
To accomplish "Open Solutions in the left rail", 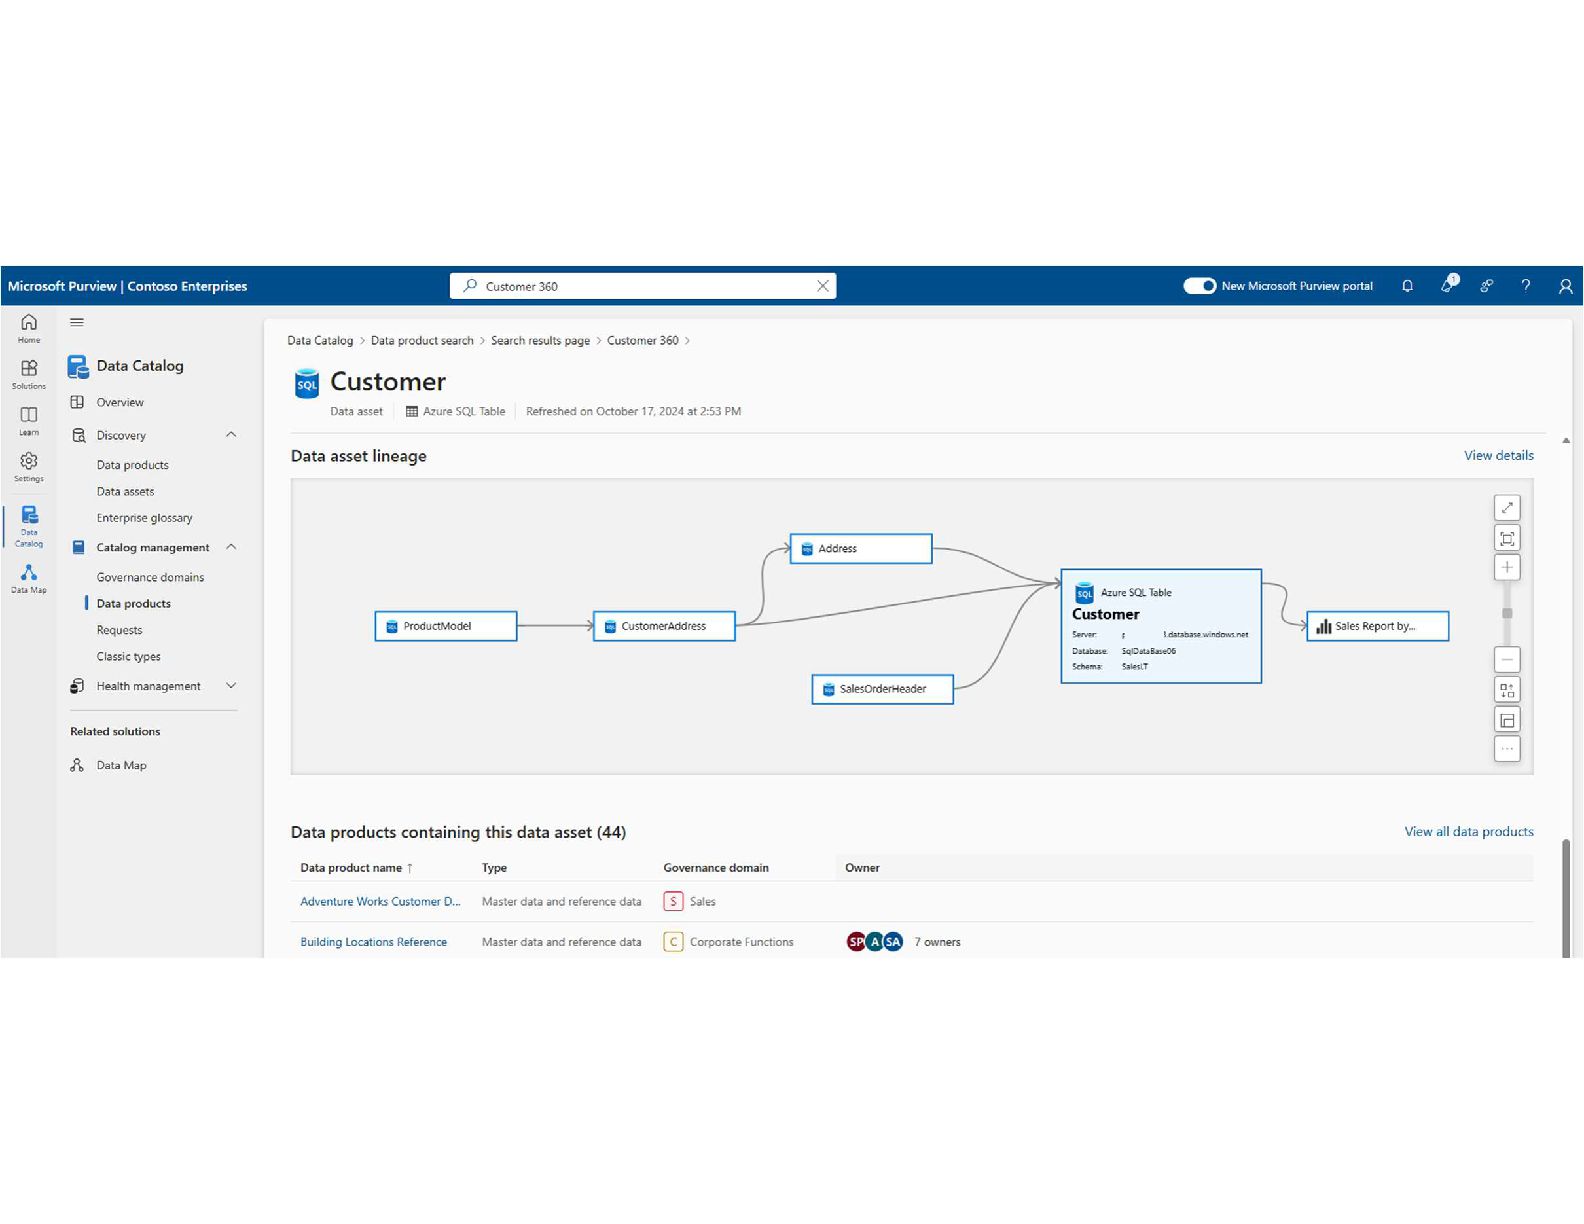I will (29, 374).
